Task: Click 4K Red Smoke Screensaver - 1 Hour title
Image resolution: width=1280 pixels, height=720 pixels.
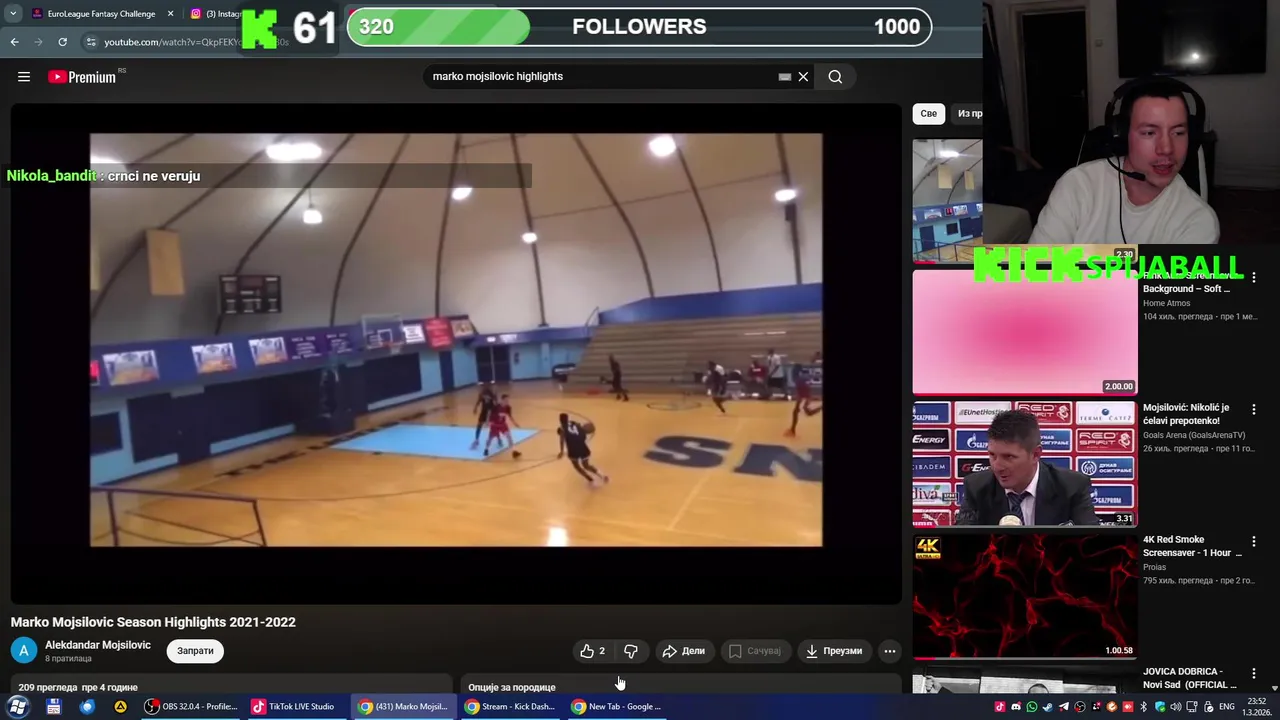Action: tap(1192, 546)
